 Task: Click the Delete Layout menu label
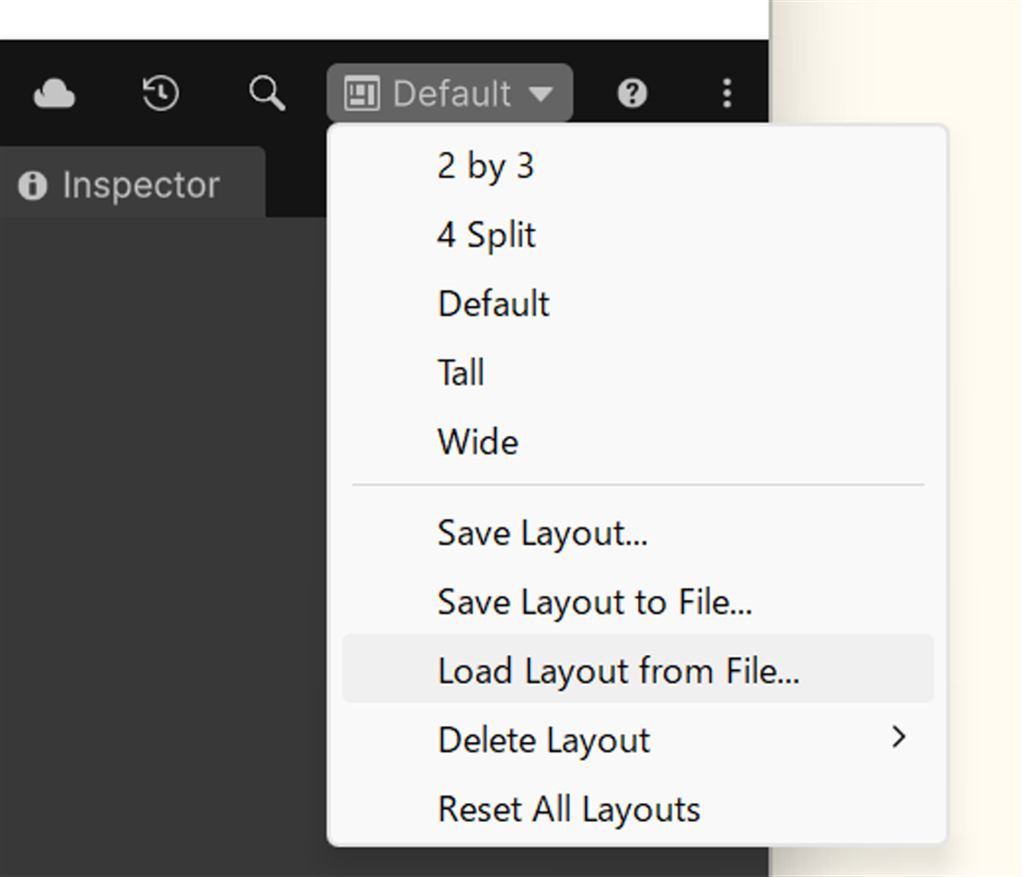[x=544, y=740]
